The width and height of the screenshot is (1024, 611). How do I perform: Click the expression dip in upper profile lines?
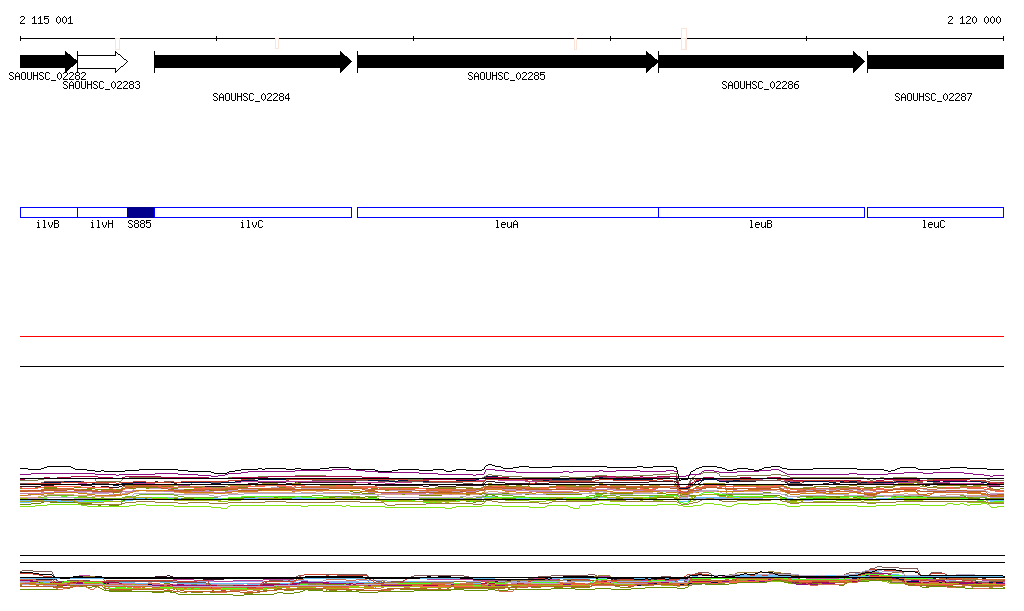pyautogui.click(x=684, y=485)
